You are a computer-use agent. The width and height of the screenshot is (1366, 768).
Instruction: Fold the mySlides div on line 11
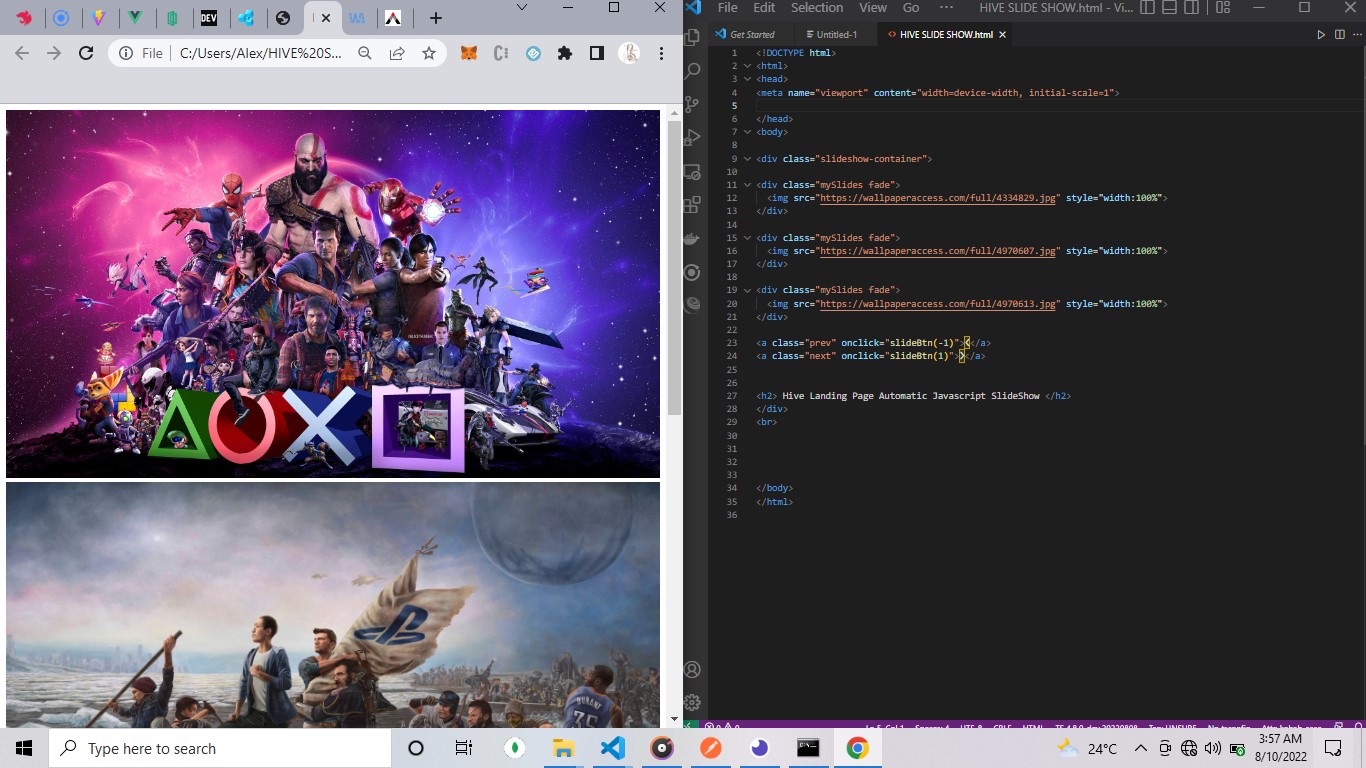point(746,185)
